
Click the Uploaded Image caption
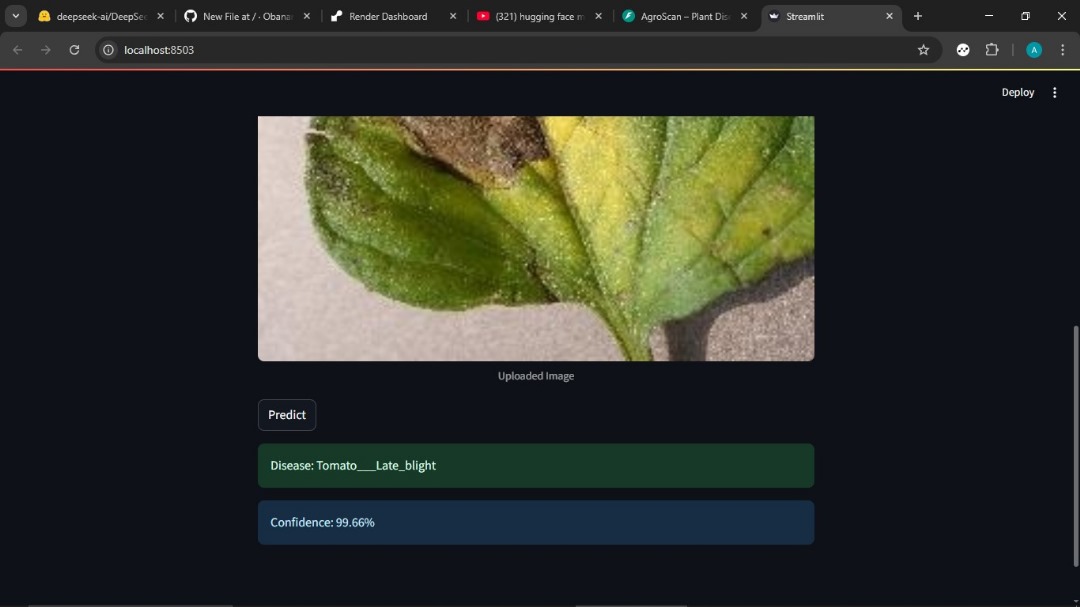point(536,375)
